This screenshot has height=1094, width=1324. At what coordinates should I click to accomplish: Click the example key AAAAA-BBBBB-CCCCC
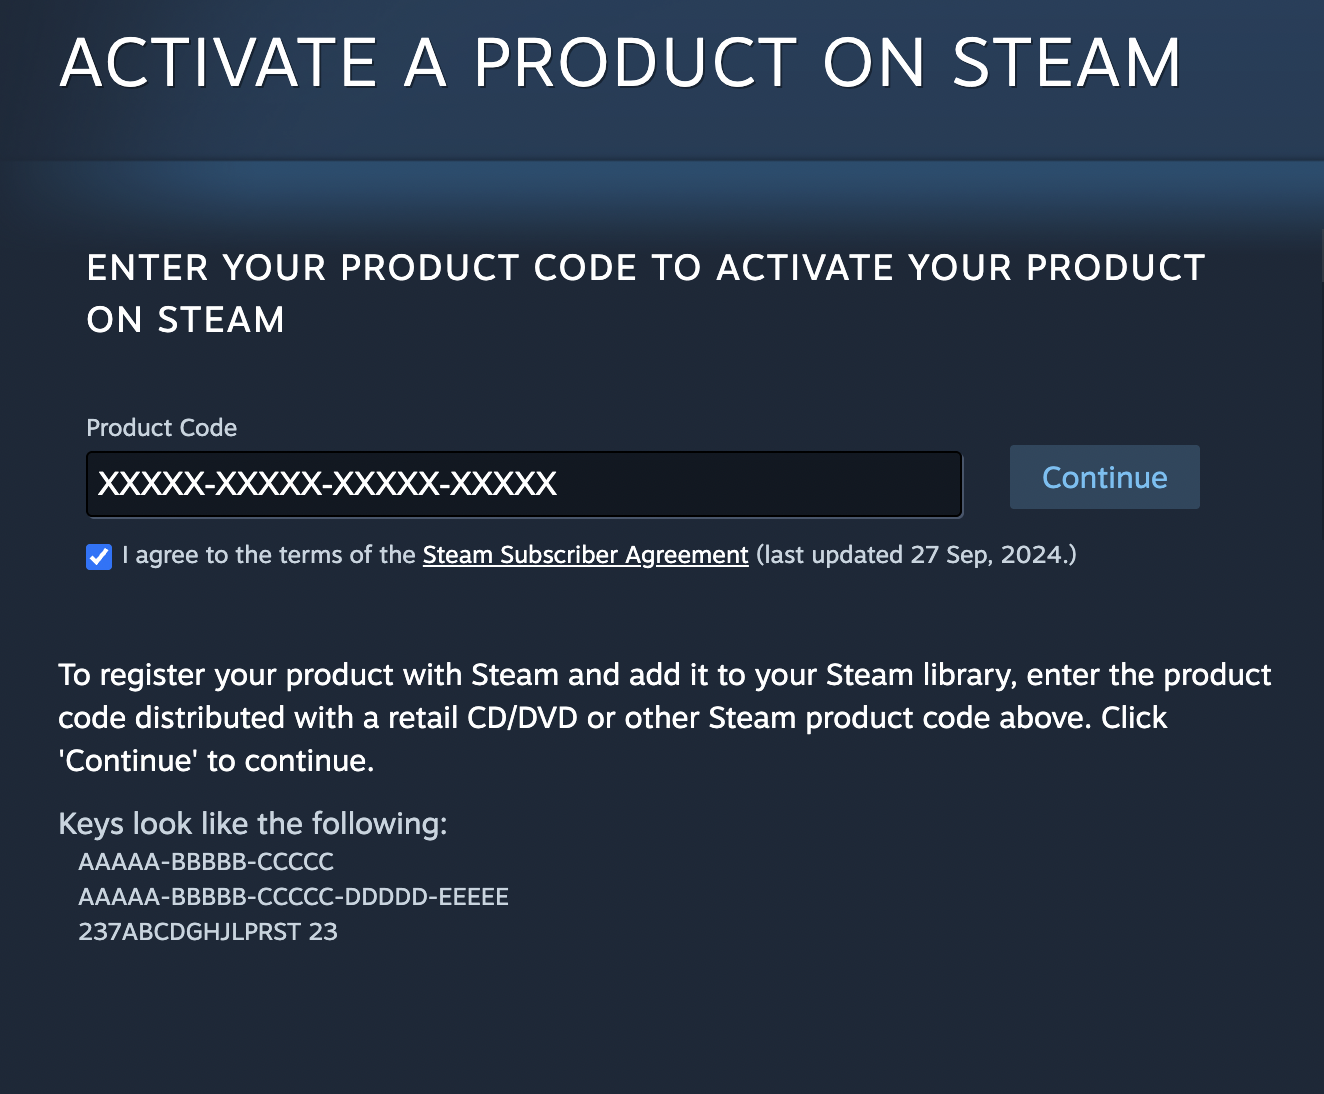pos(206,862)
